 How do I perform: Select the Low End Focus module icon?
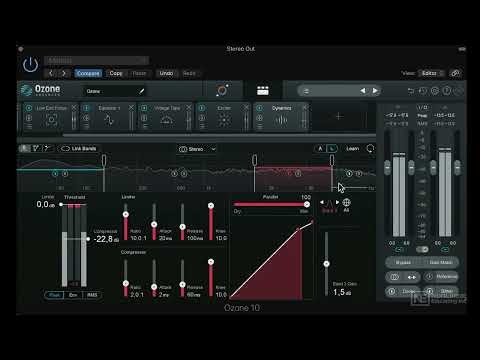click(51, 120)
